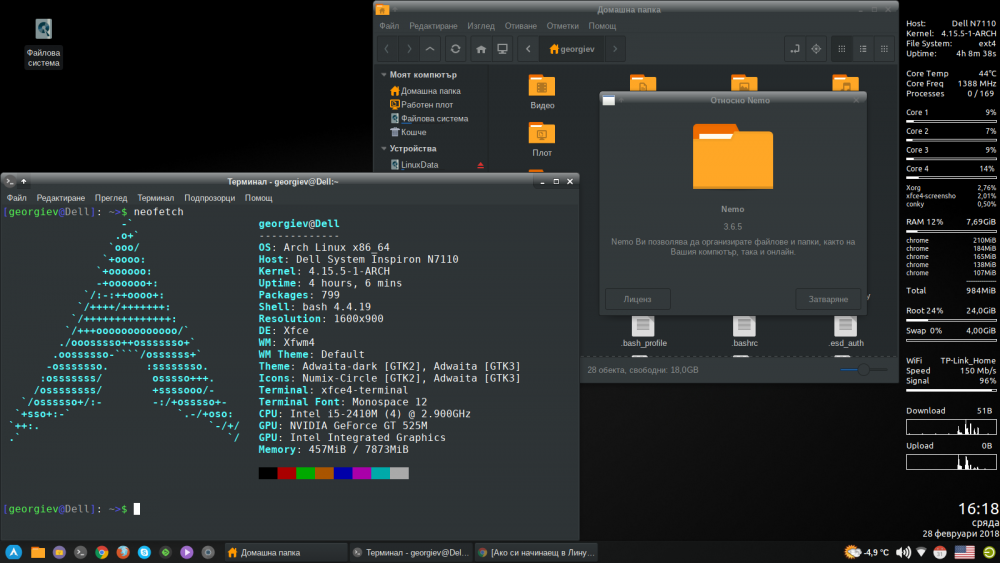Select the .bash_profile file
Viewport: 1000px width, 563px height.
click(643, 332)
